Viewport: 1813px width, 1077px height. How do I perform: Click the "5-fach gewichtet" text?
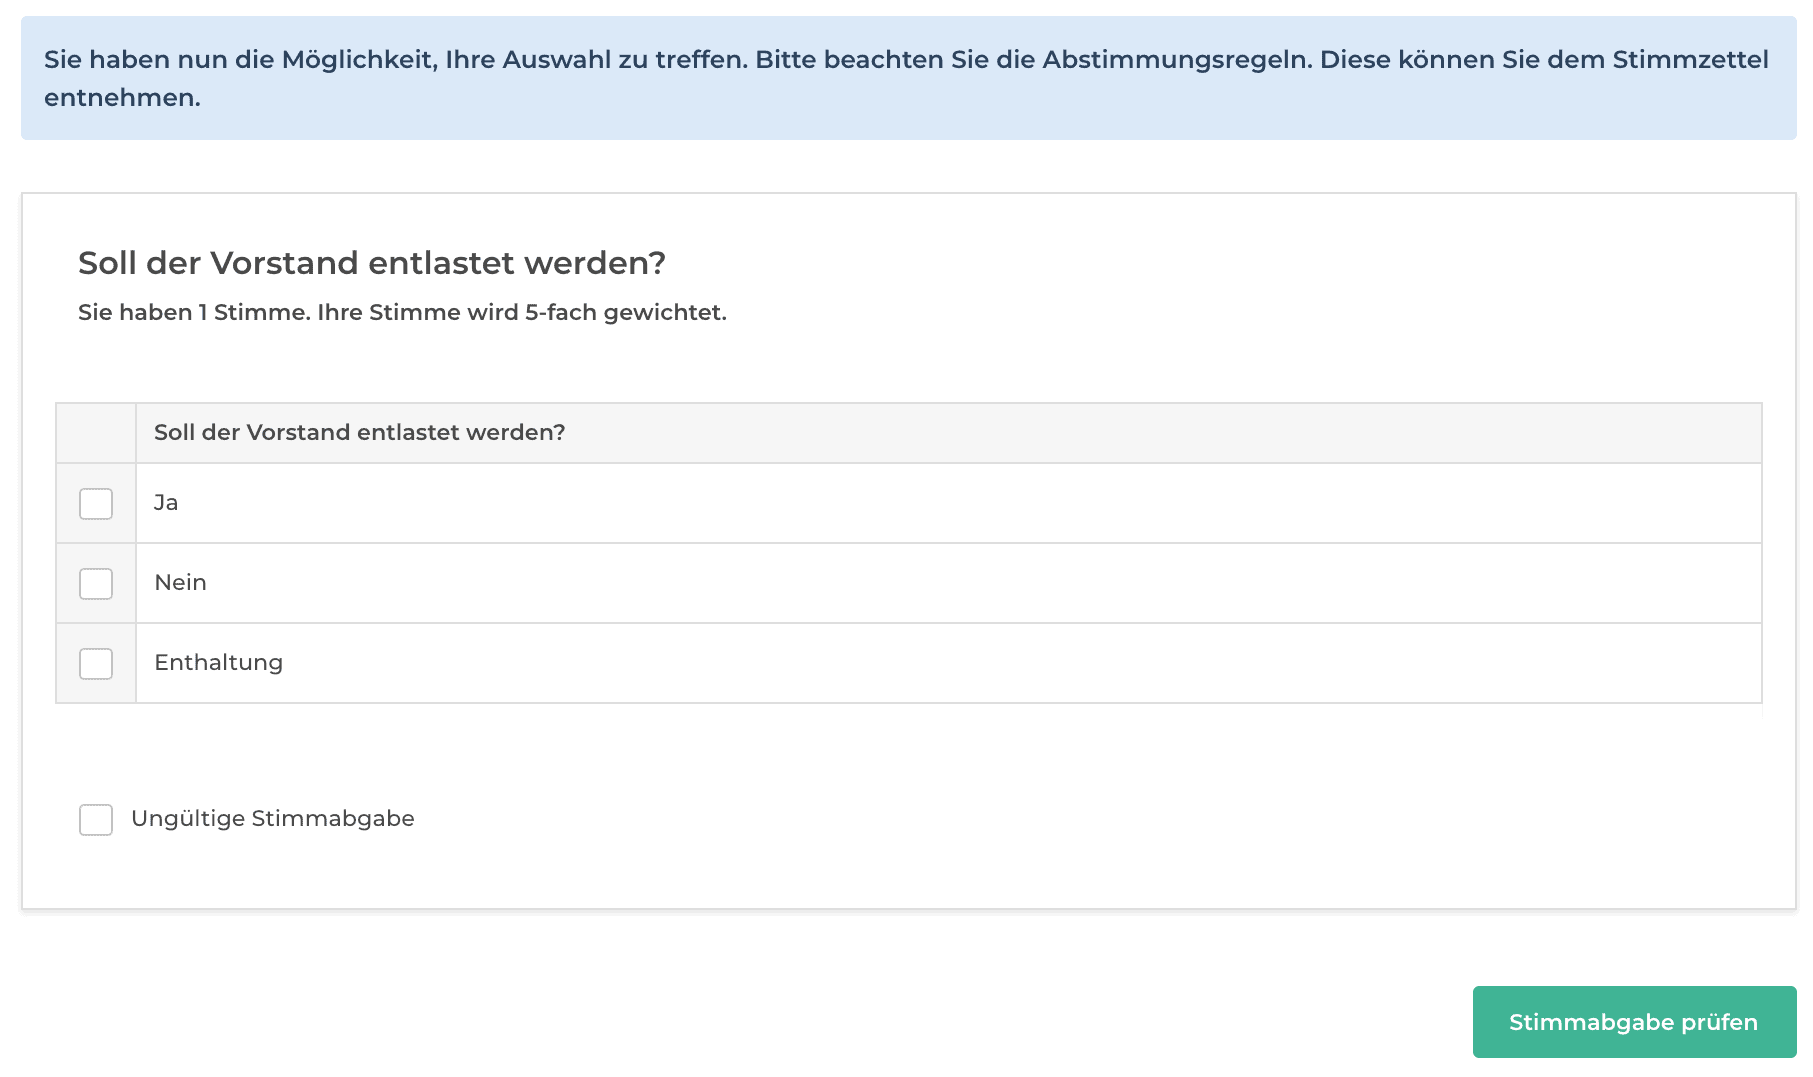[x=626, y=313]
